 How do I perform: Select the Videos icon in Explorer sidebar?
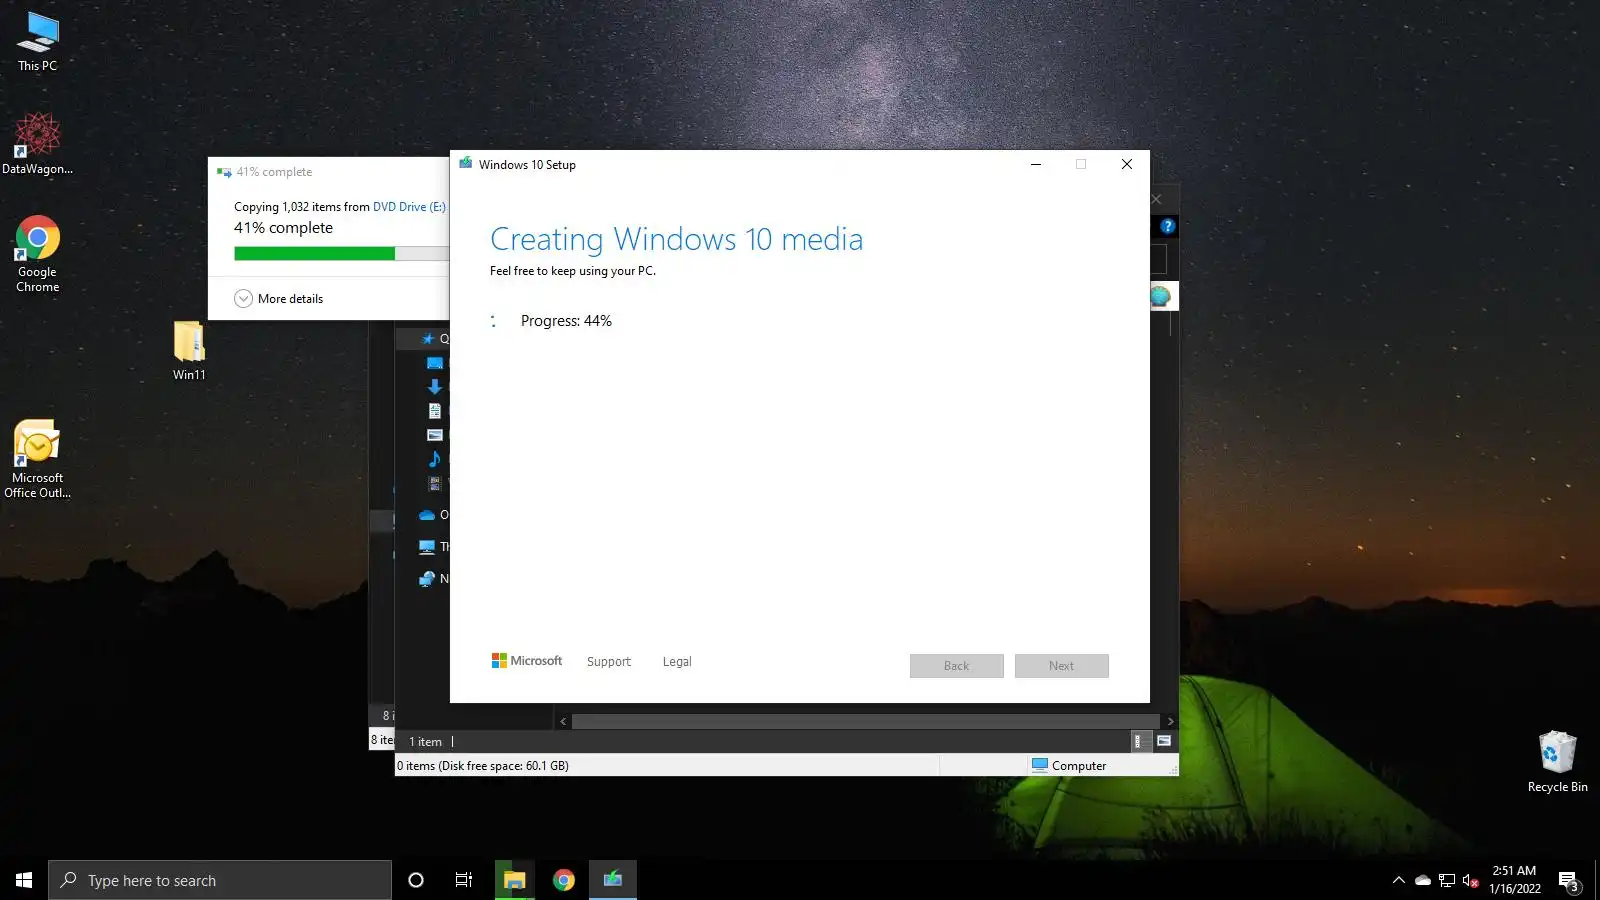[x=435, y=483]
